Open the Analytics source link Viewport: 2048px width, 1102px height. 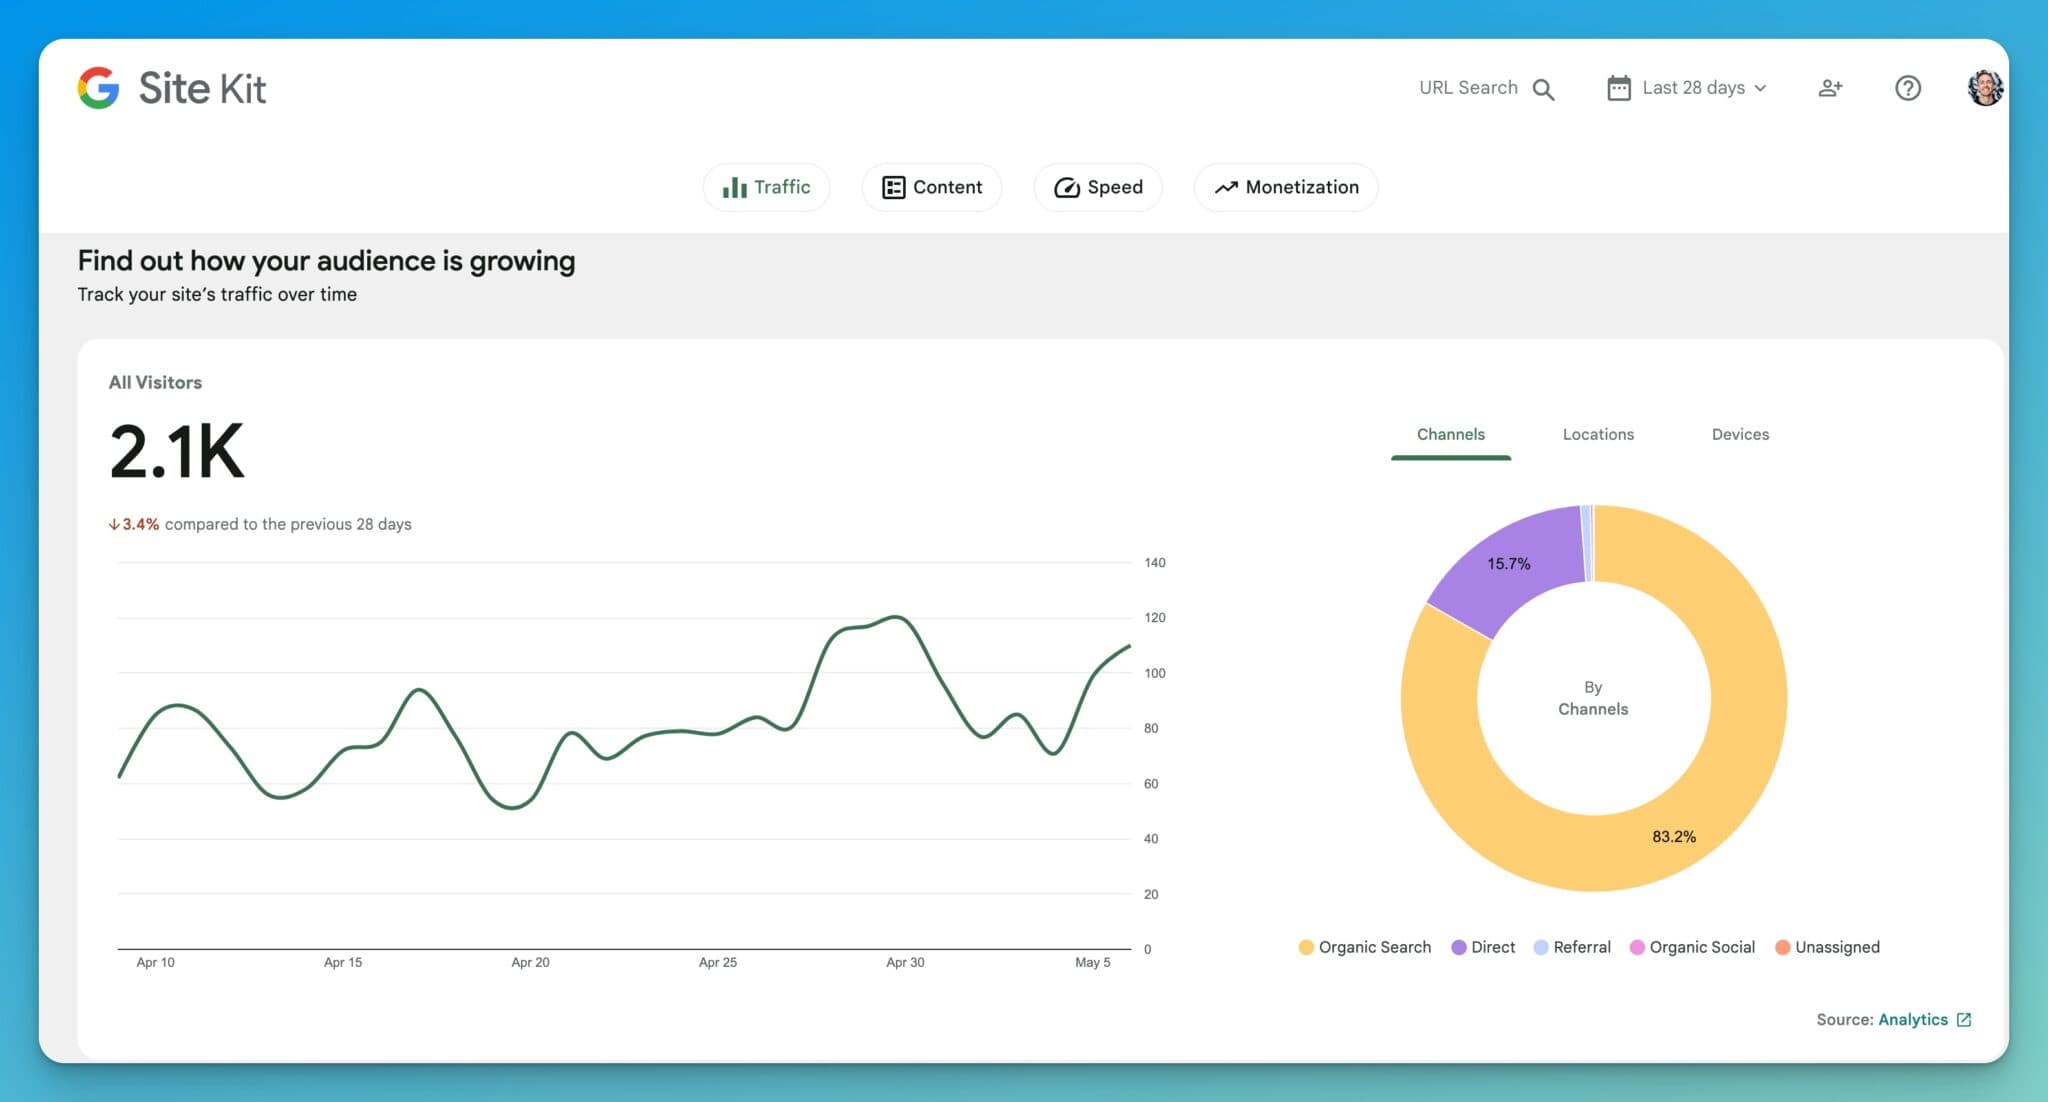1914,1019
